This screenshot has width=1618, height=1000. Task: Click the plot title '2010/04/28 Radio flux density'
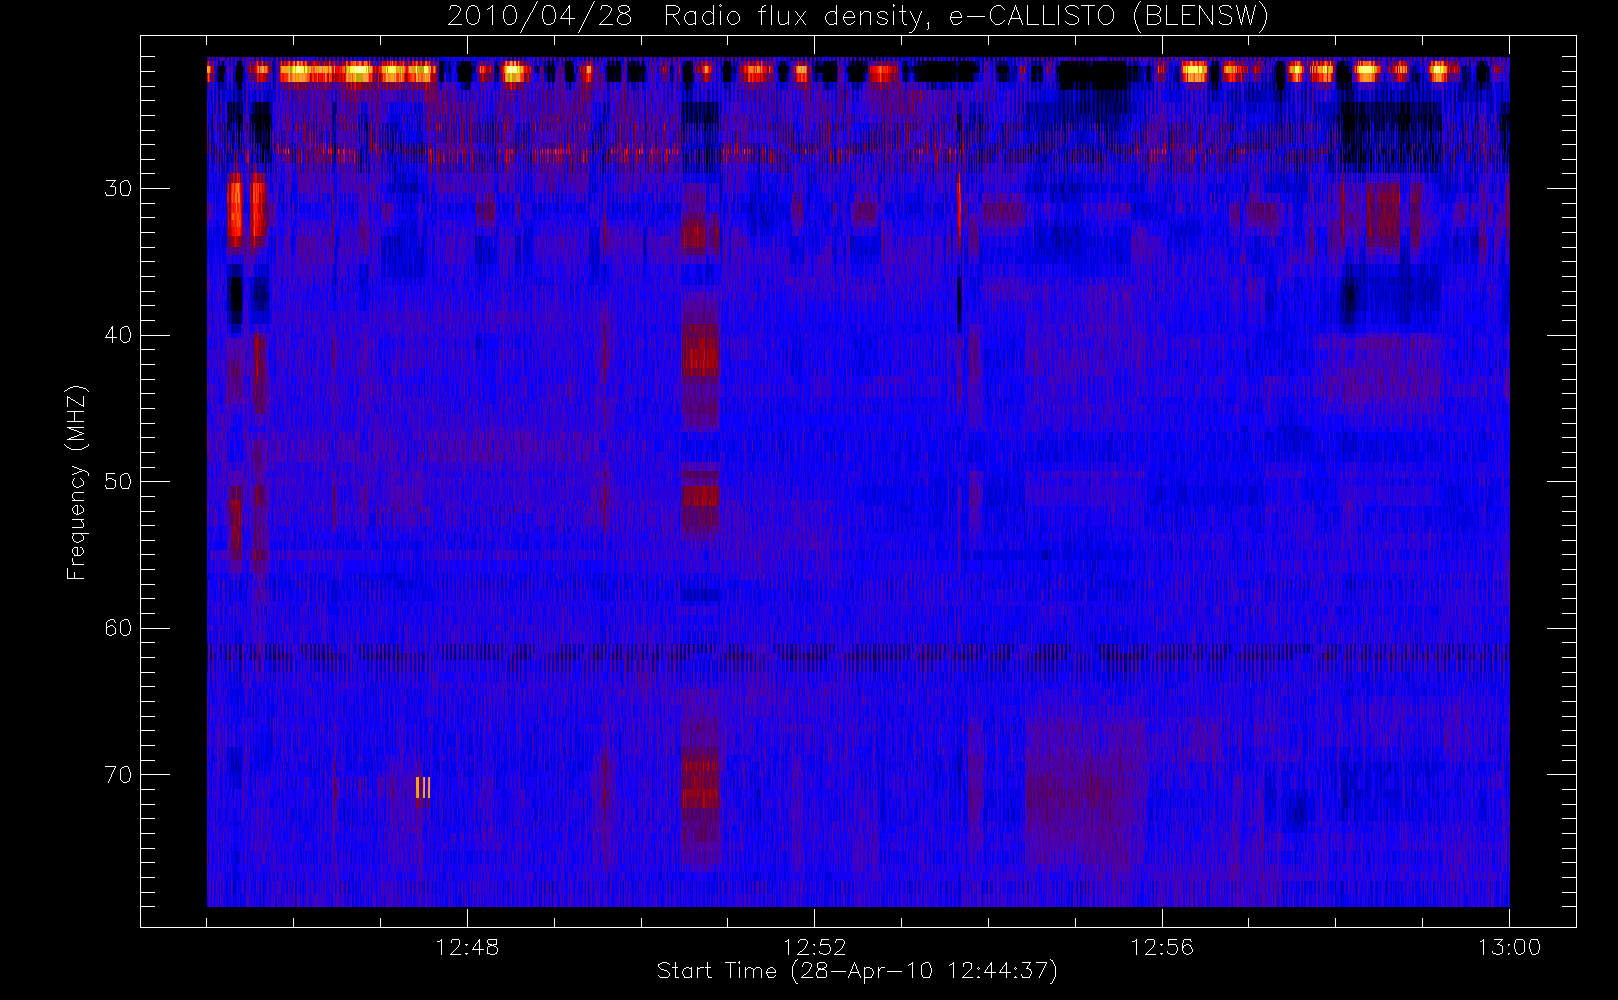pos(858,17)
